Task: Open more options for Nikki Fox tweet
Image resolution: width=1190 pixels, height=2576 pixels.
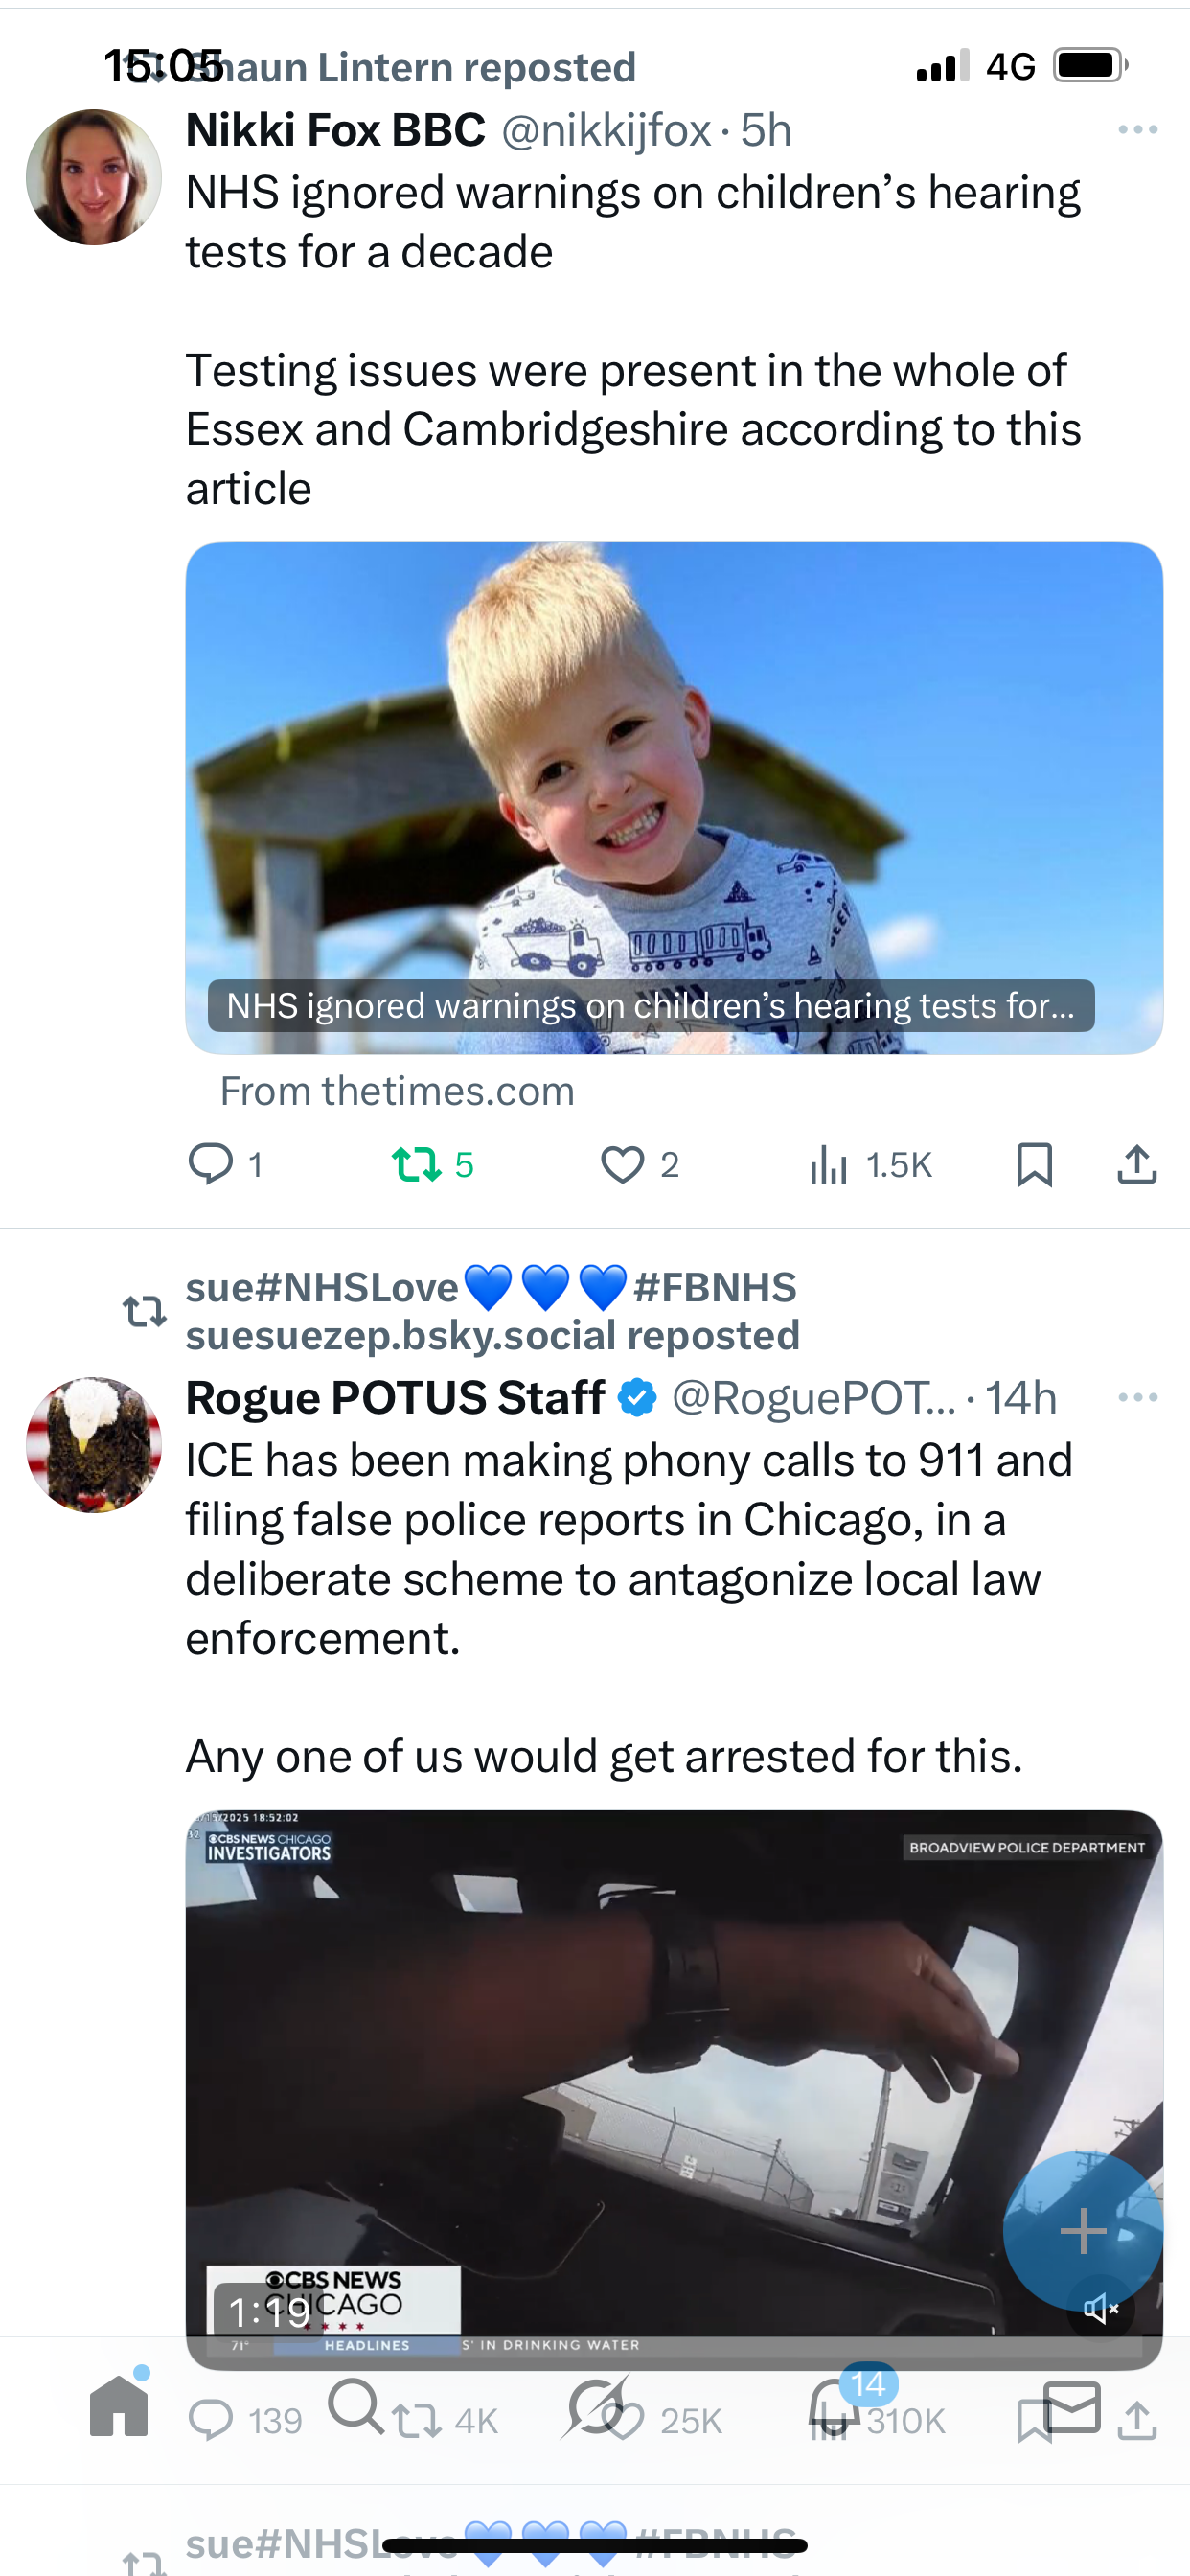Action: coord(1138,130)
